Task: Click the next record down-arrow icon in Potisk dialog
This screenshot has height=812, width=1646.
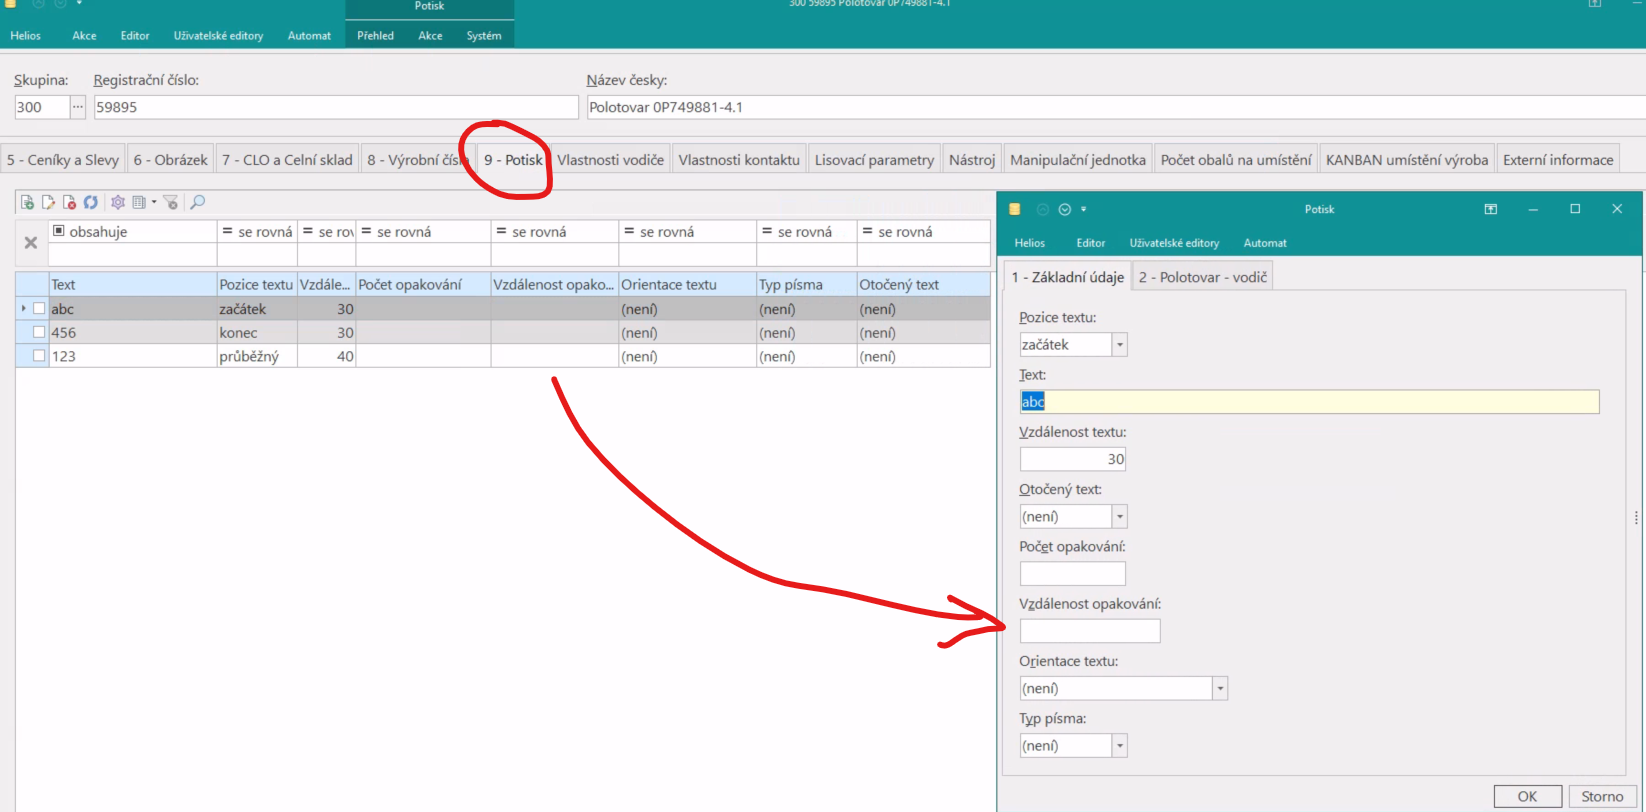Action: [1065, 209]
